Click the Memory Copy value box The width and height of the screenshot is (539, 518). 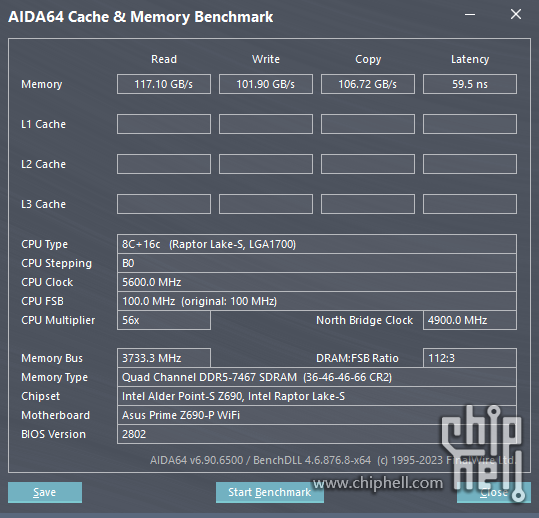(x=368, y=84)
